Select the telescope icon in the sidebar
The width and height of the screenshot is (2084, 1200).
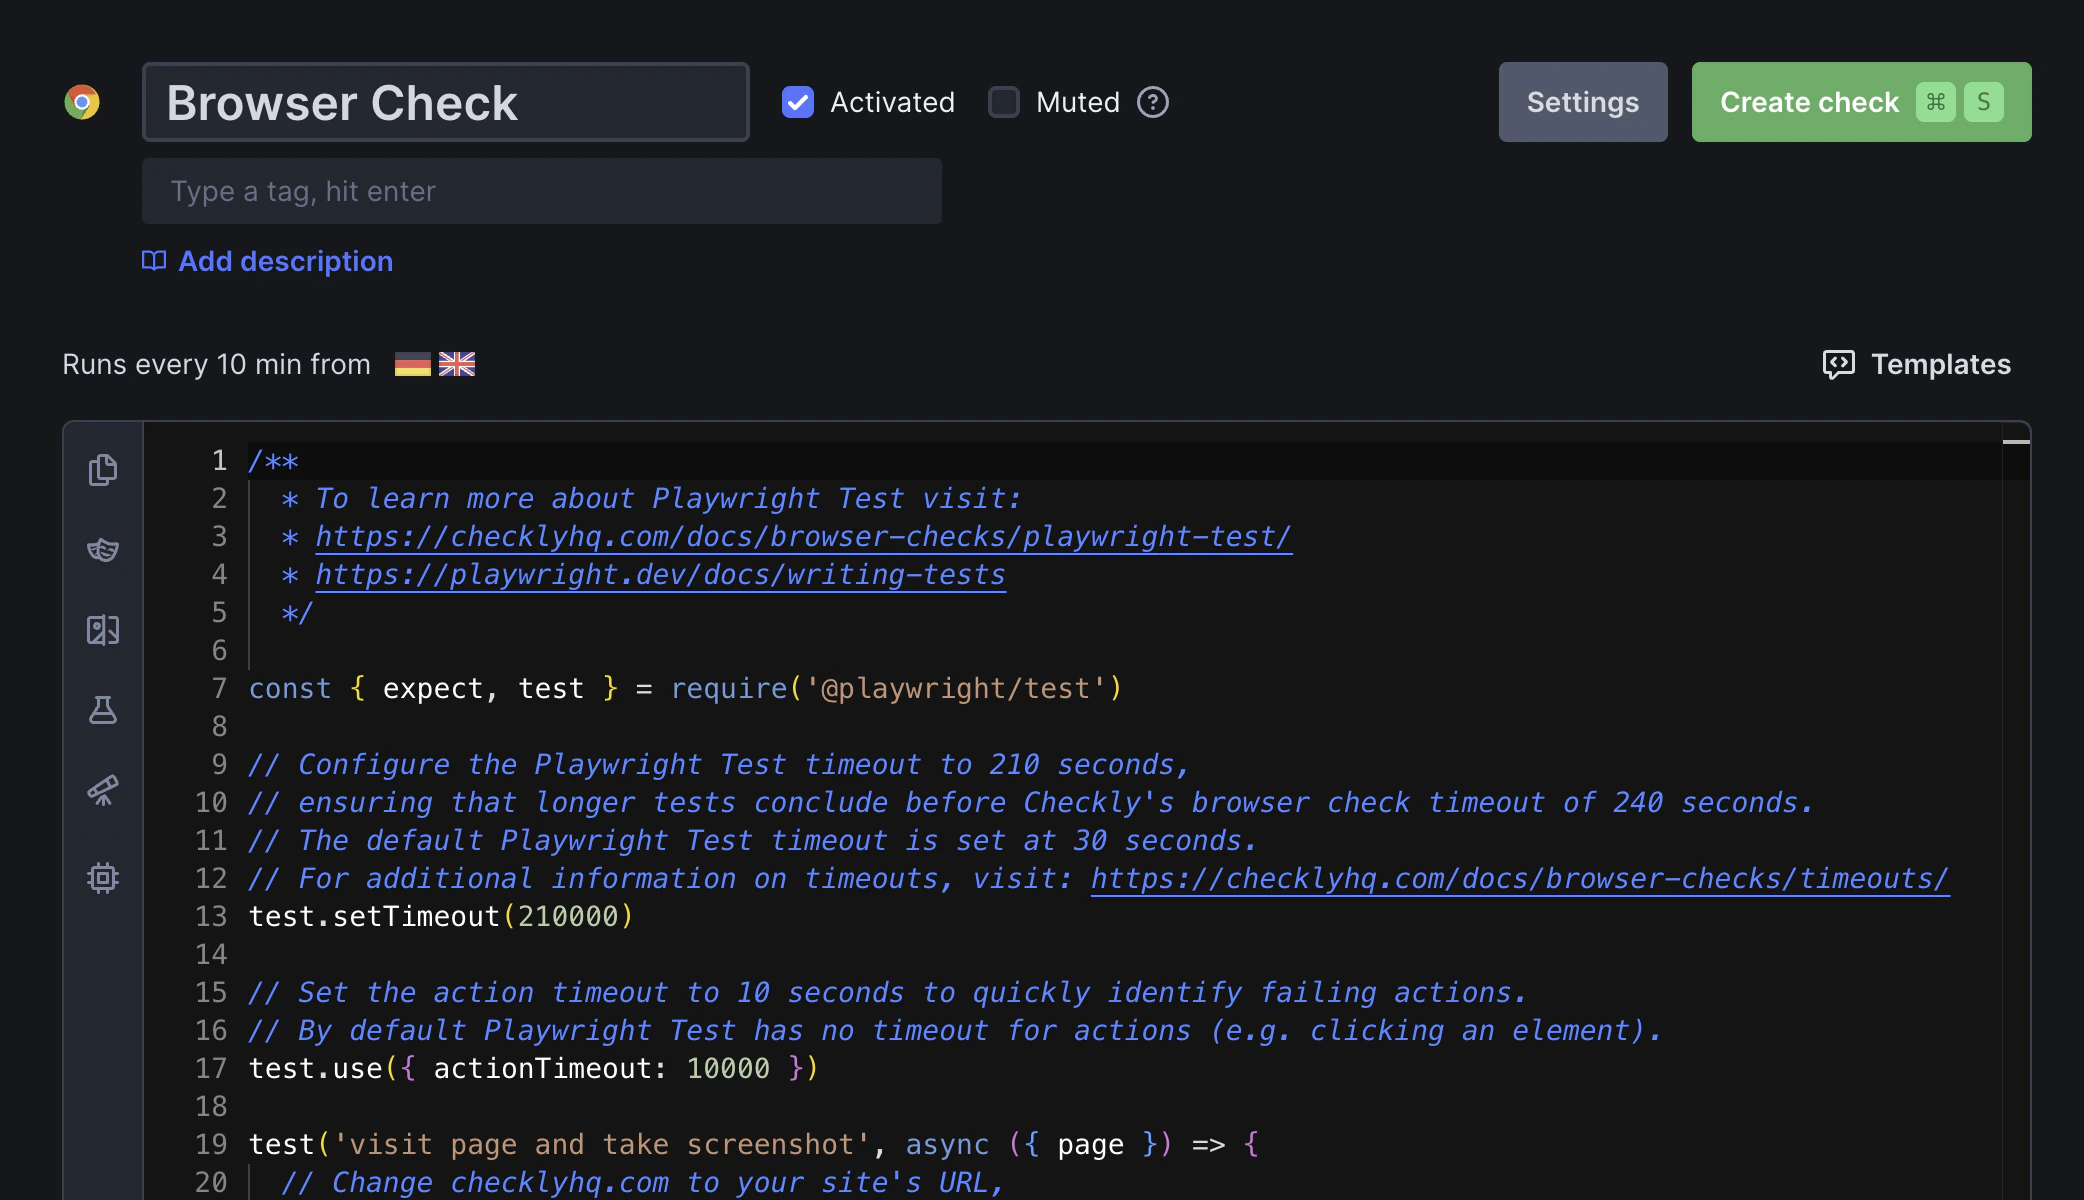[103, 790]
